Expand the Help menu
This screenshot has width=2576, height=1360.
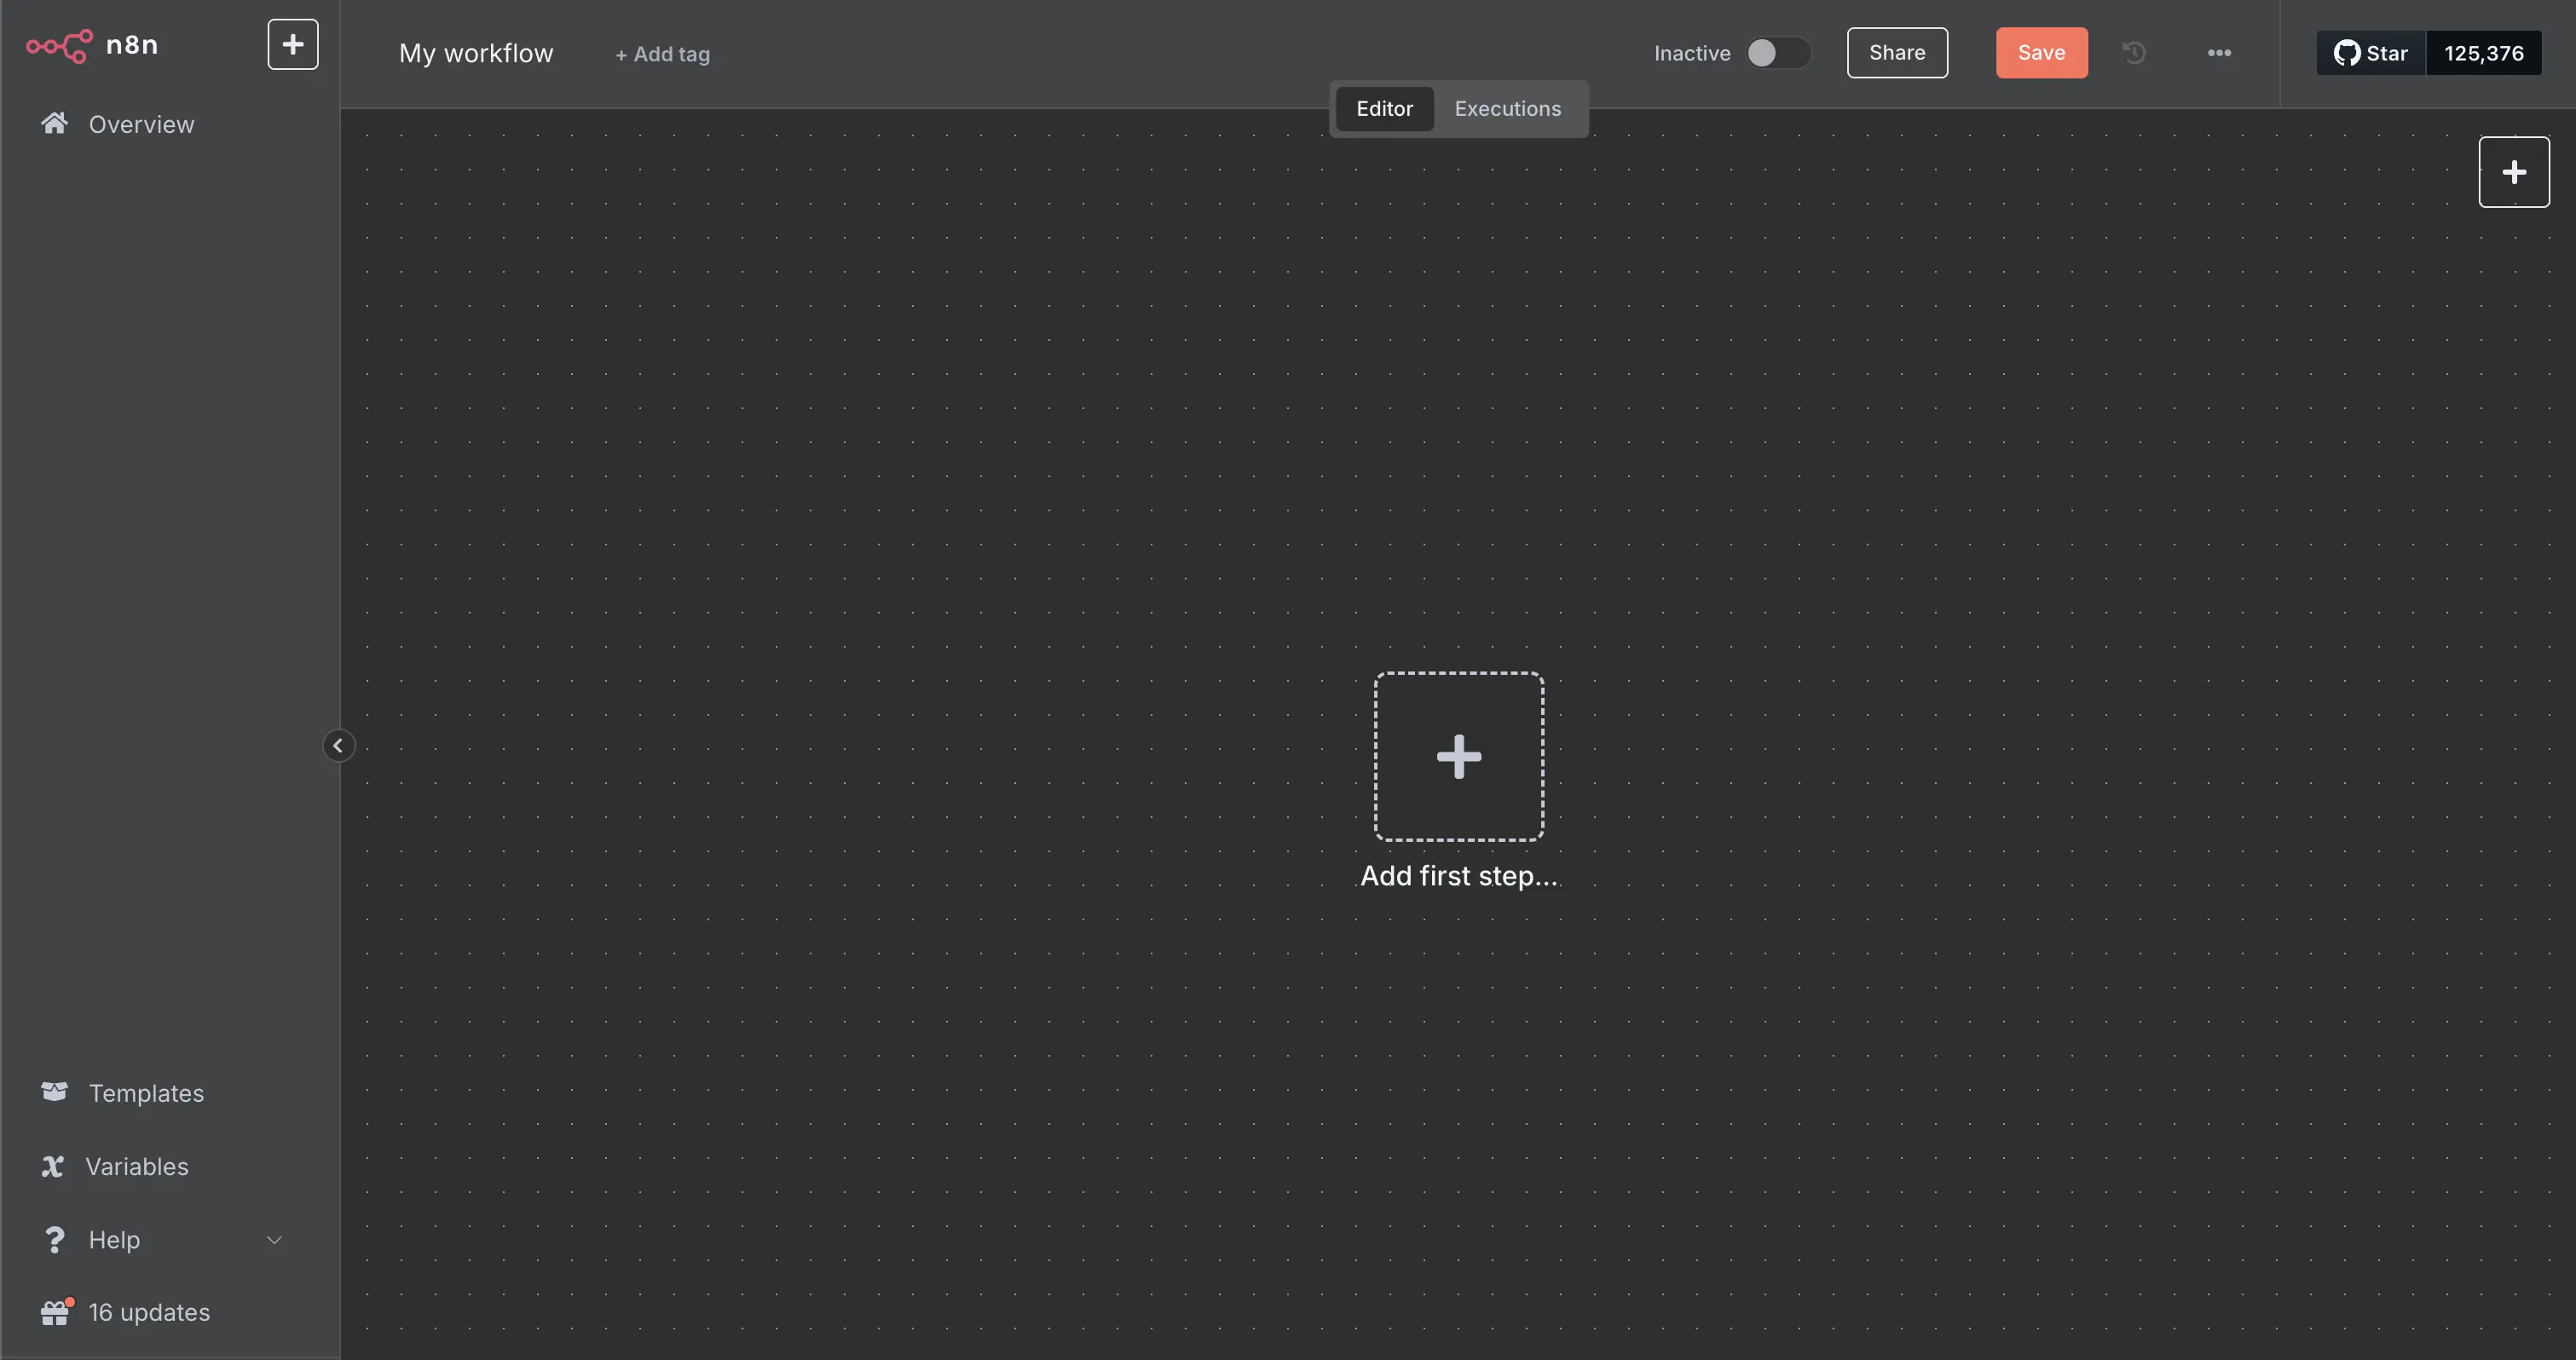pyautogui.click(x=113, y=1239)
